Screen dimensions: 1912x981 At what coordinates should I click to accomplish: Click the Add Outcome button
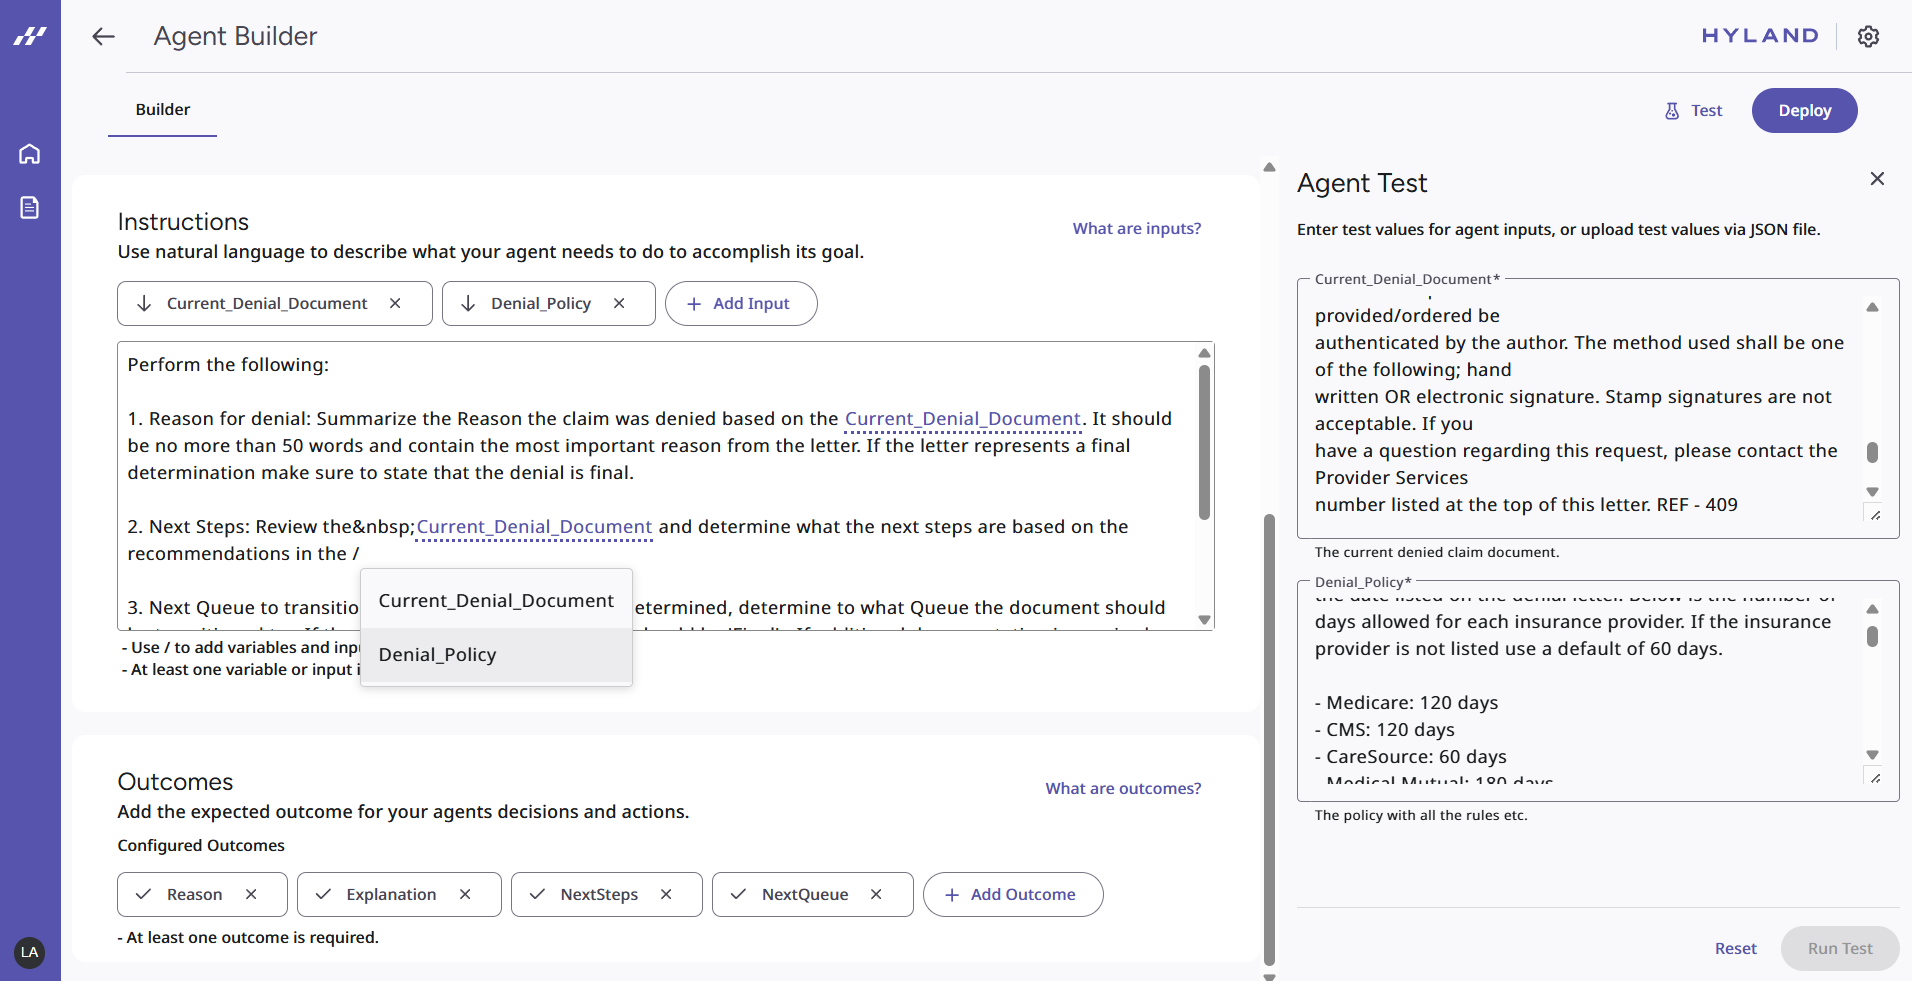[1012, 895]
